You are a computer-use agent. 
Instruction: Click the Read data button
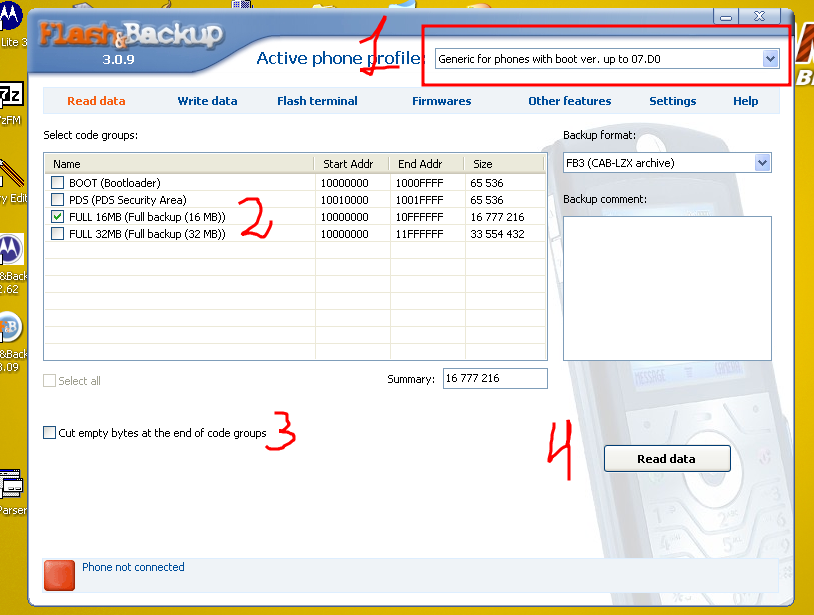[667, 458]
